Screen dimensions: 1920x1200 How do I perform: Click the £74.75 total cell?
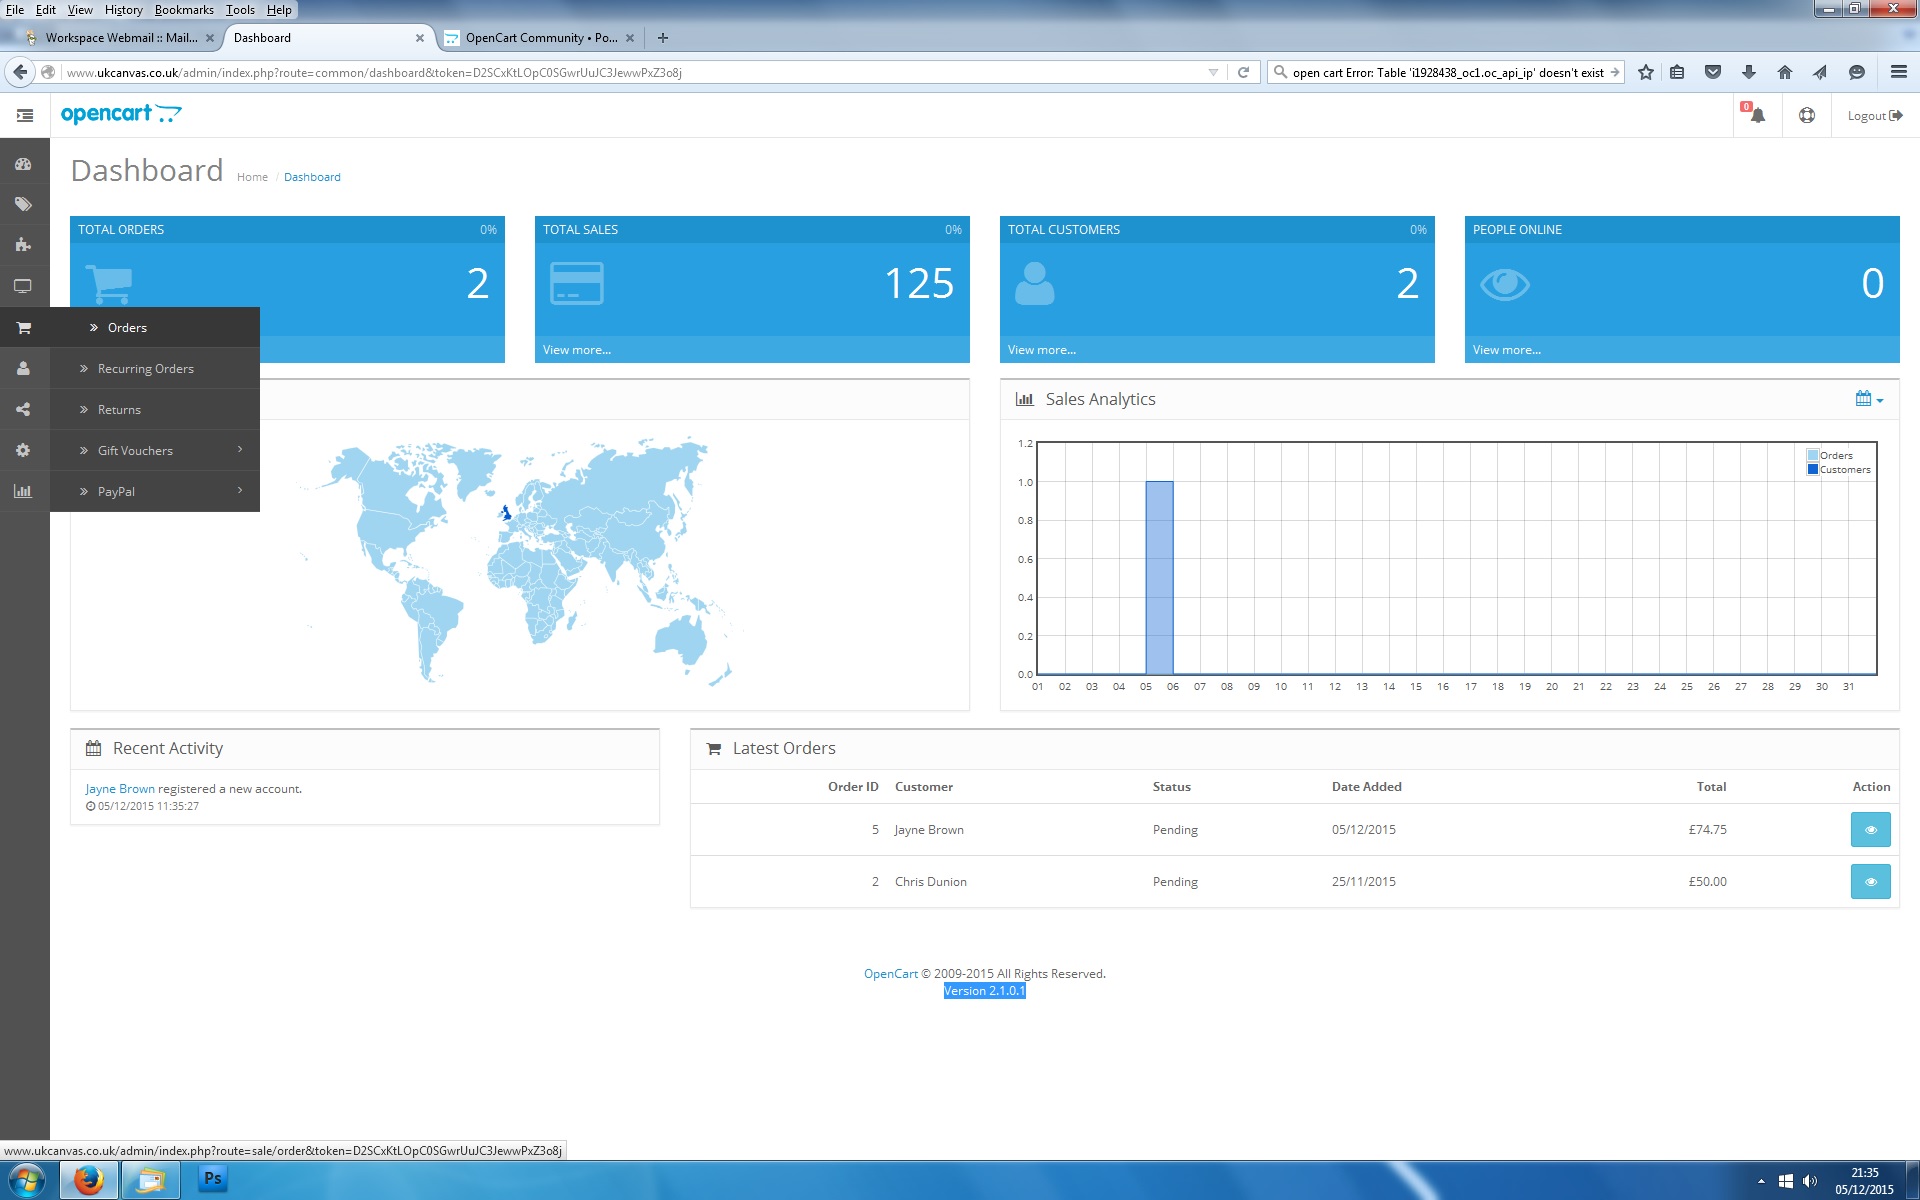(1707, 830)
